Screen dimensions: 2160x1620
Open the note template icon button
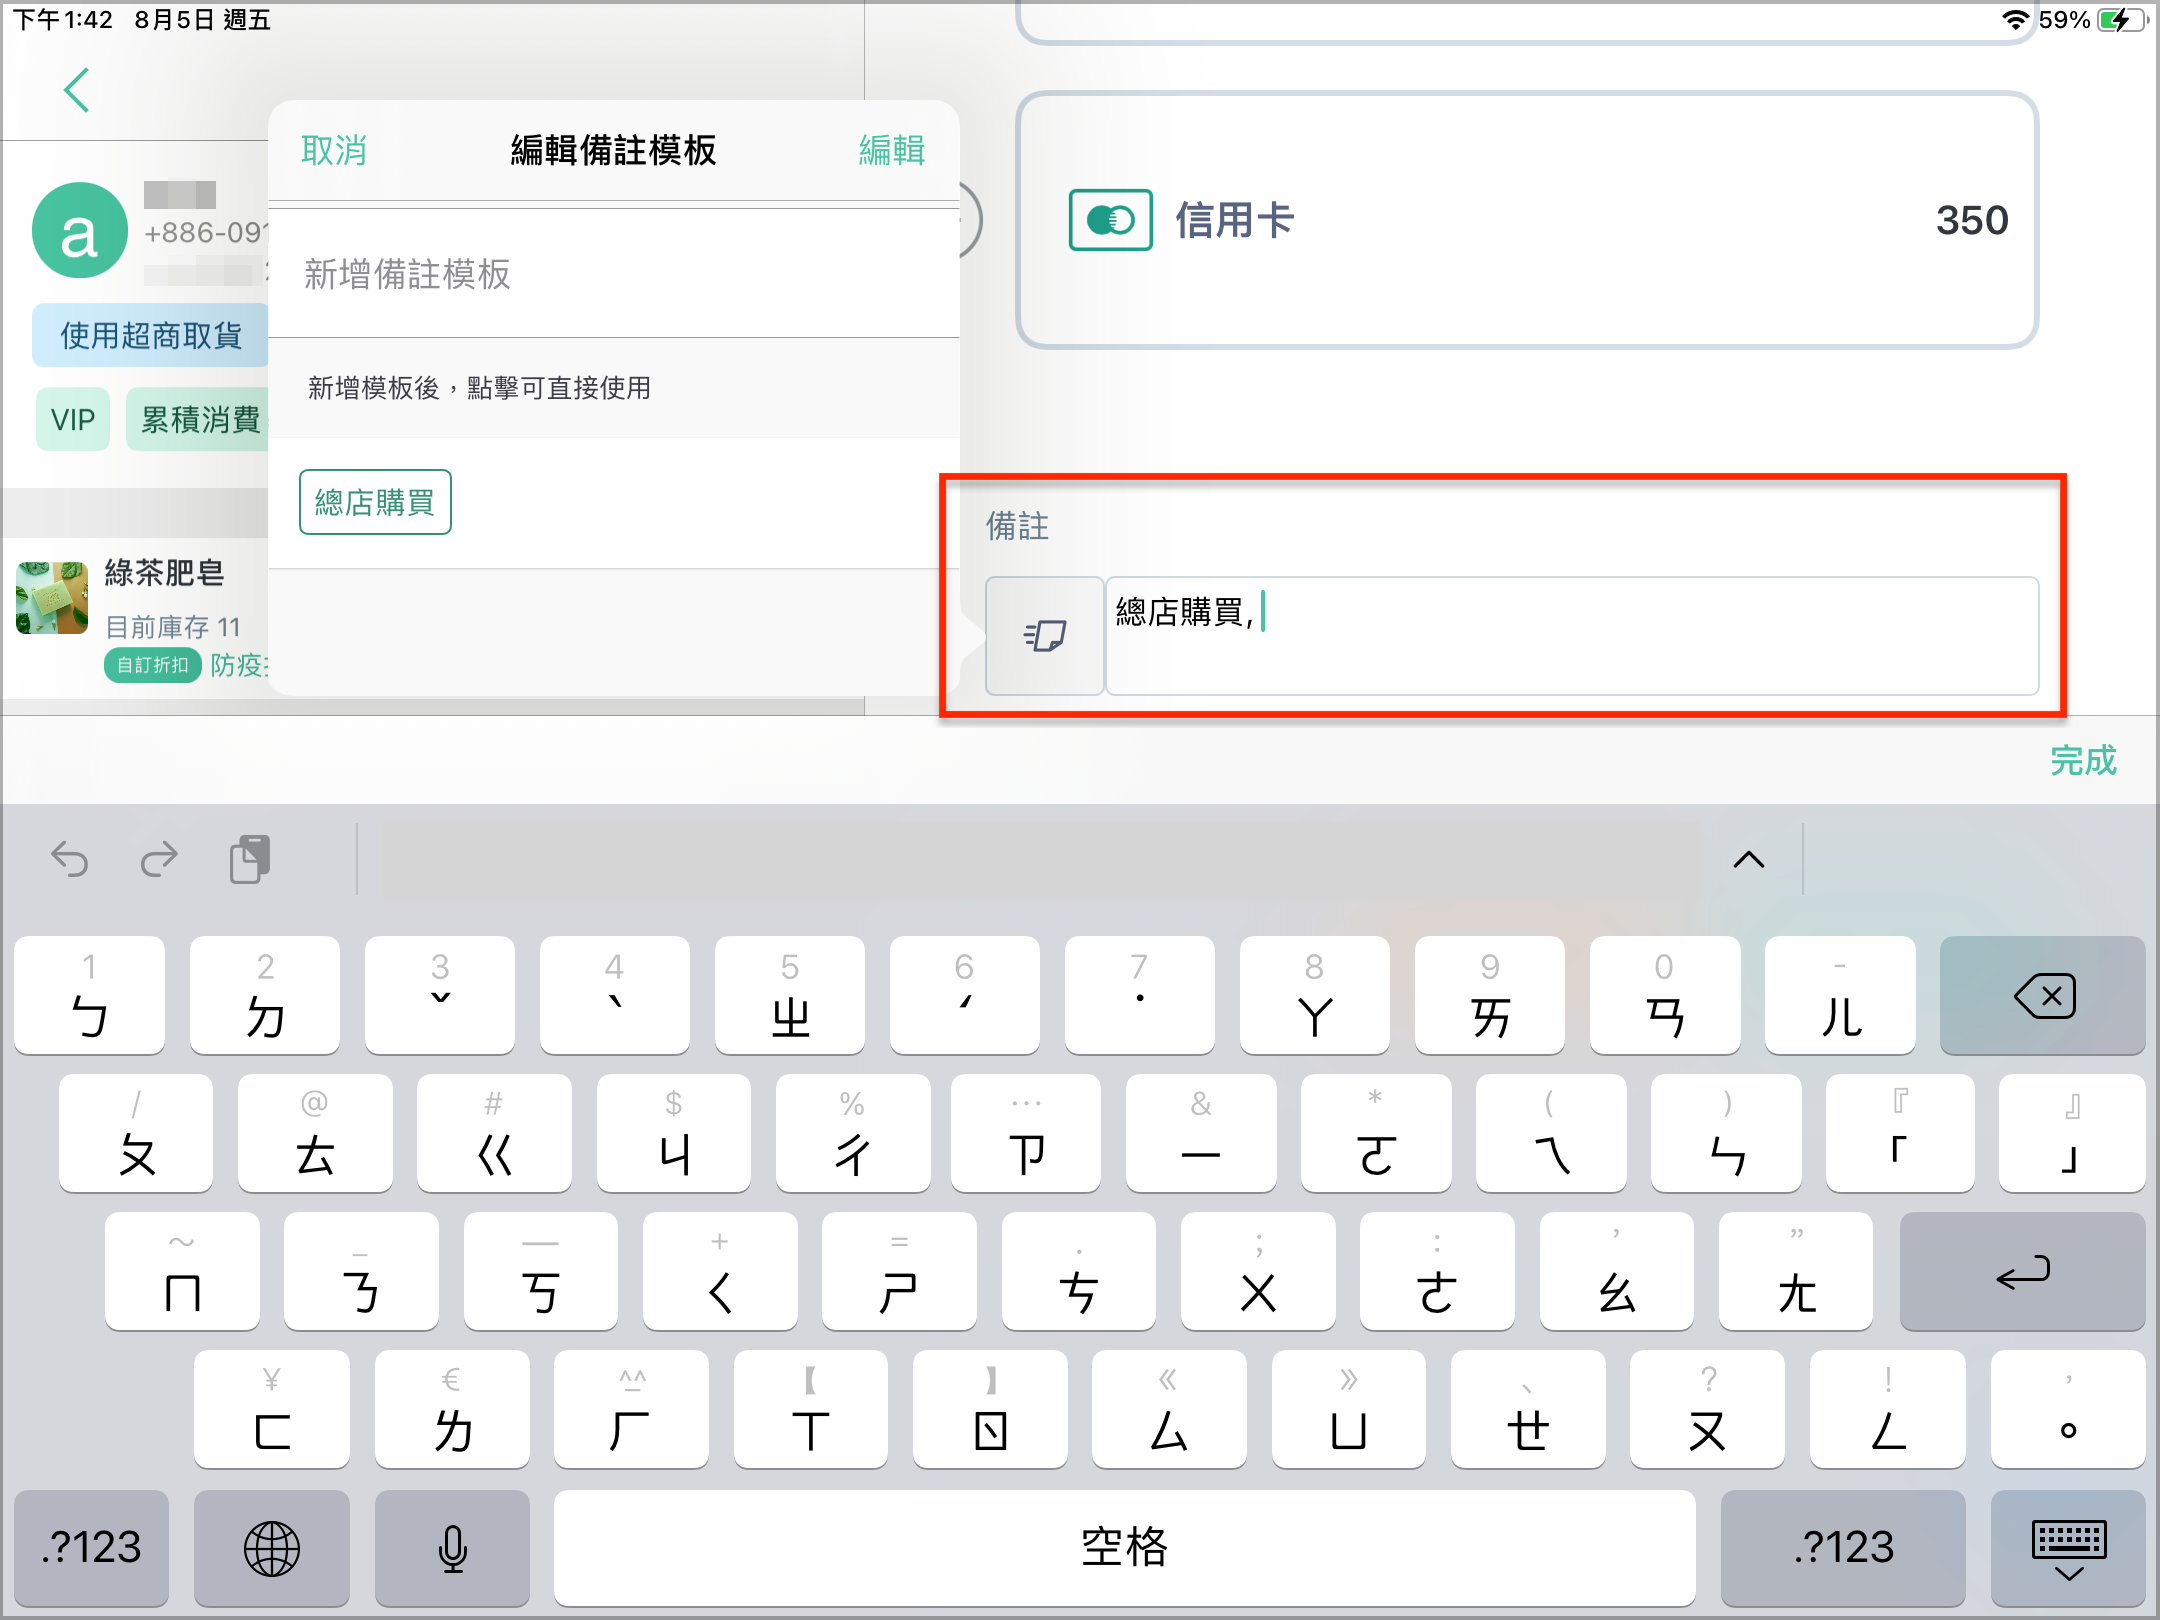pyautogui.click(x=1045, y=635)
